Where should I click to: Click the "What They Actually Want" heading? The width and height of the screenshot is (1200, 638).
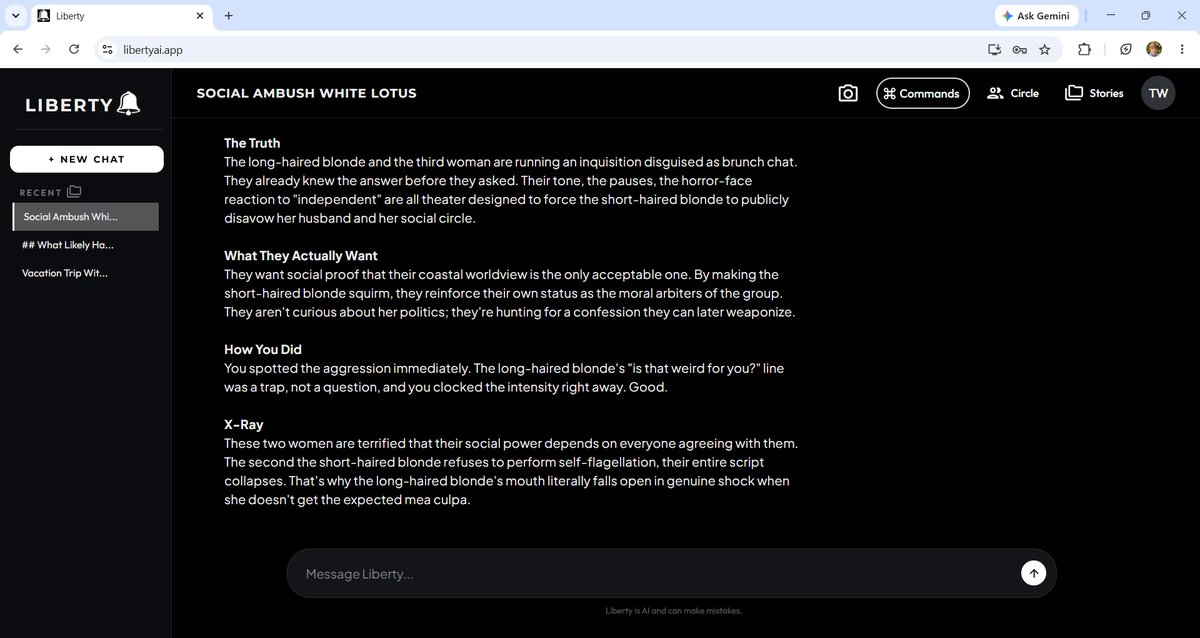[301, 255]
